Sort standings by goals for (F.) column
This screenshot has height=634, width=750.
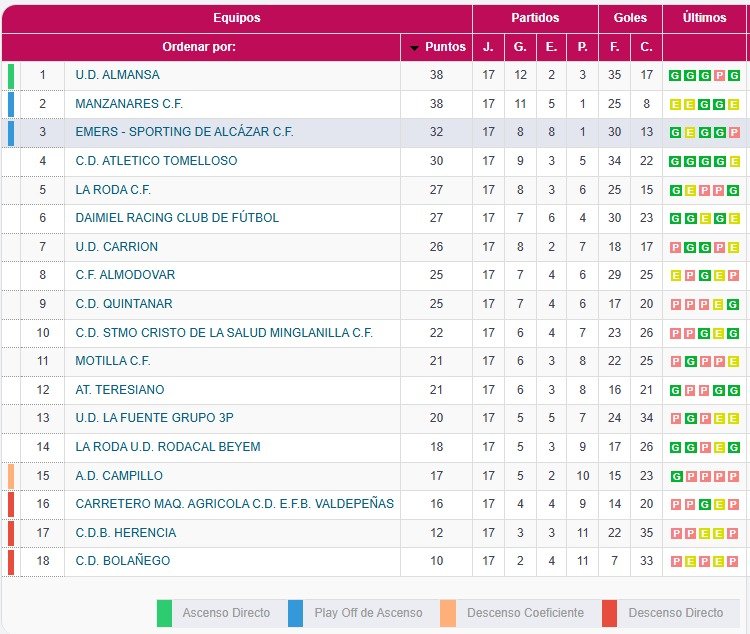click(614, 47)
